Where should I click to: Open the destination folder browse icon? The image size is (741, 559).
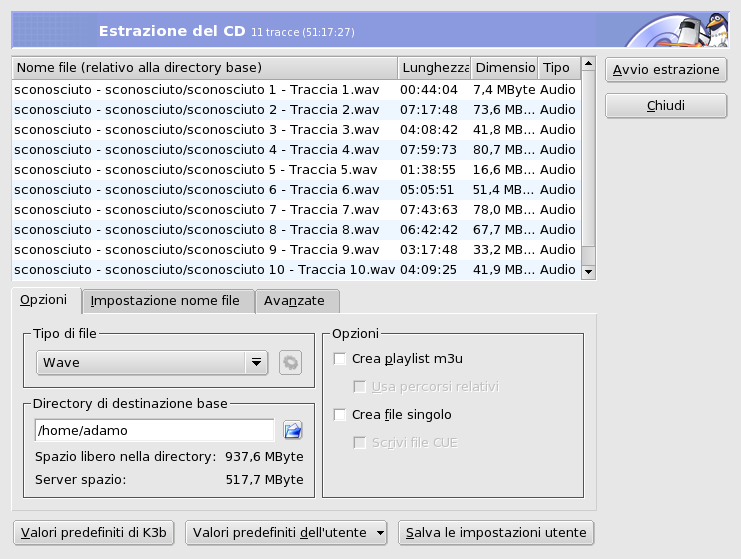[x=292, y=430]
